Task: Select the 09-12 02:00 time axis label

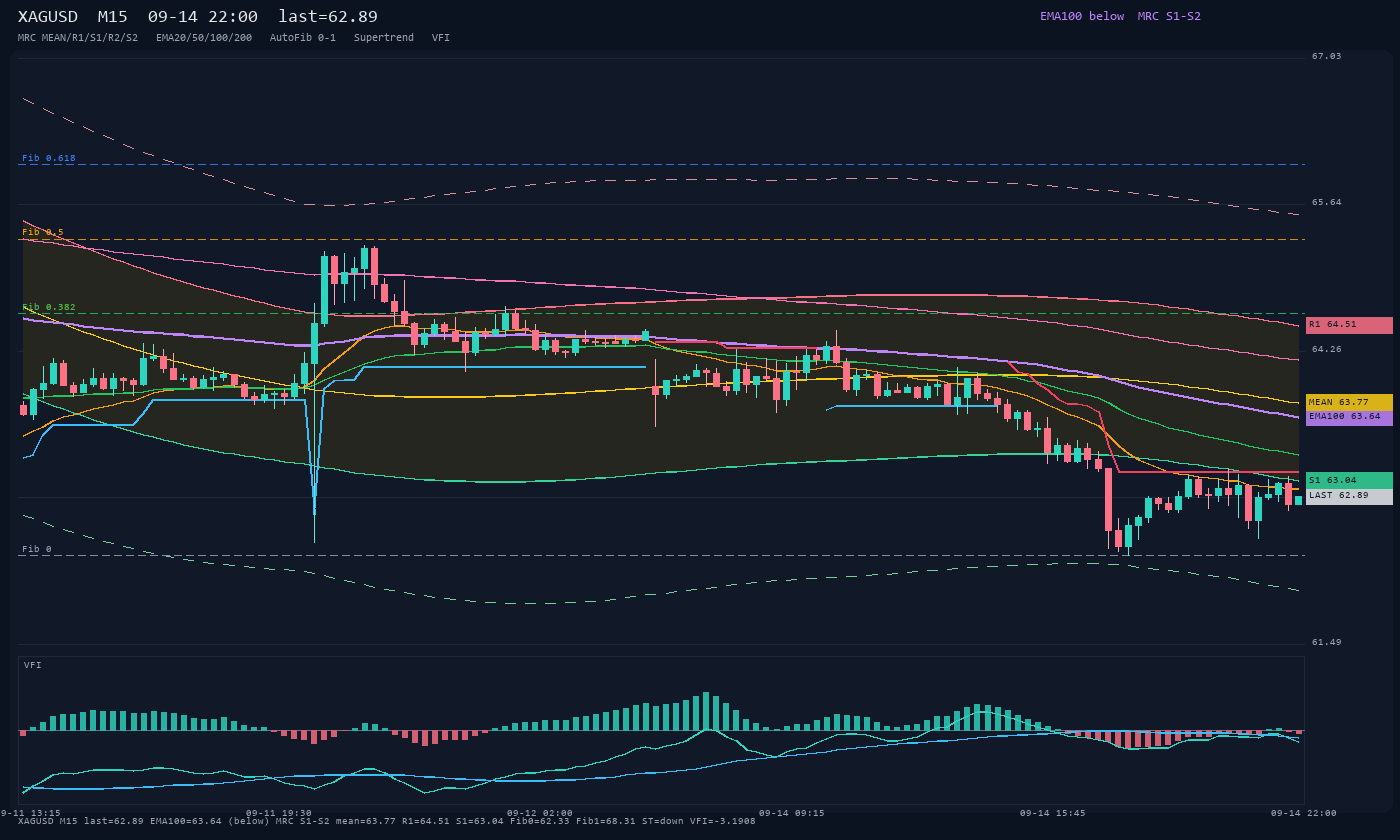Action: coord(540,813)
